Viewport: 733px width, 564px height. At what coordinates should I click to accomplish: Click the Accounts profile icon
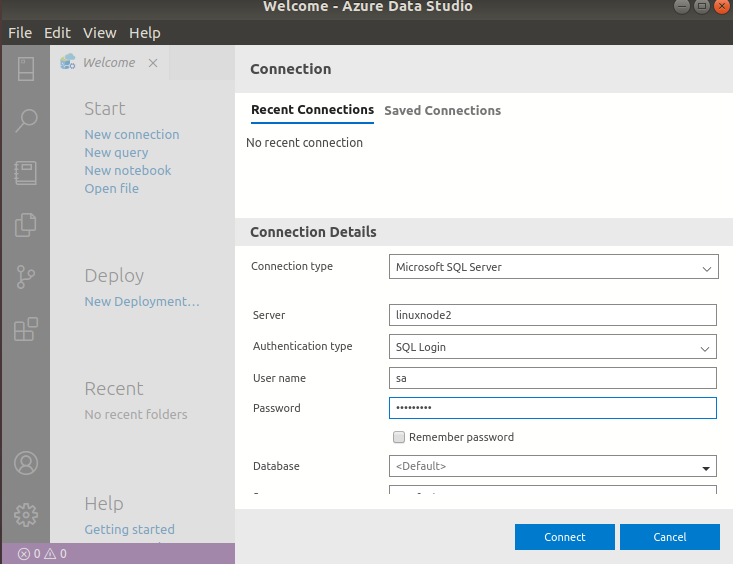pyautogui.click(x=26, y=463)
